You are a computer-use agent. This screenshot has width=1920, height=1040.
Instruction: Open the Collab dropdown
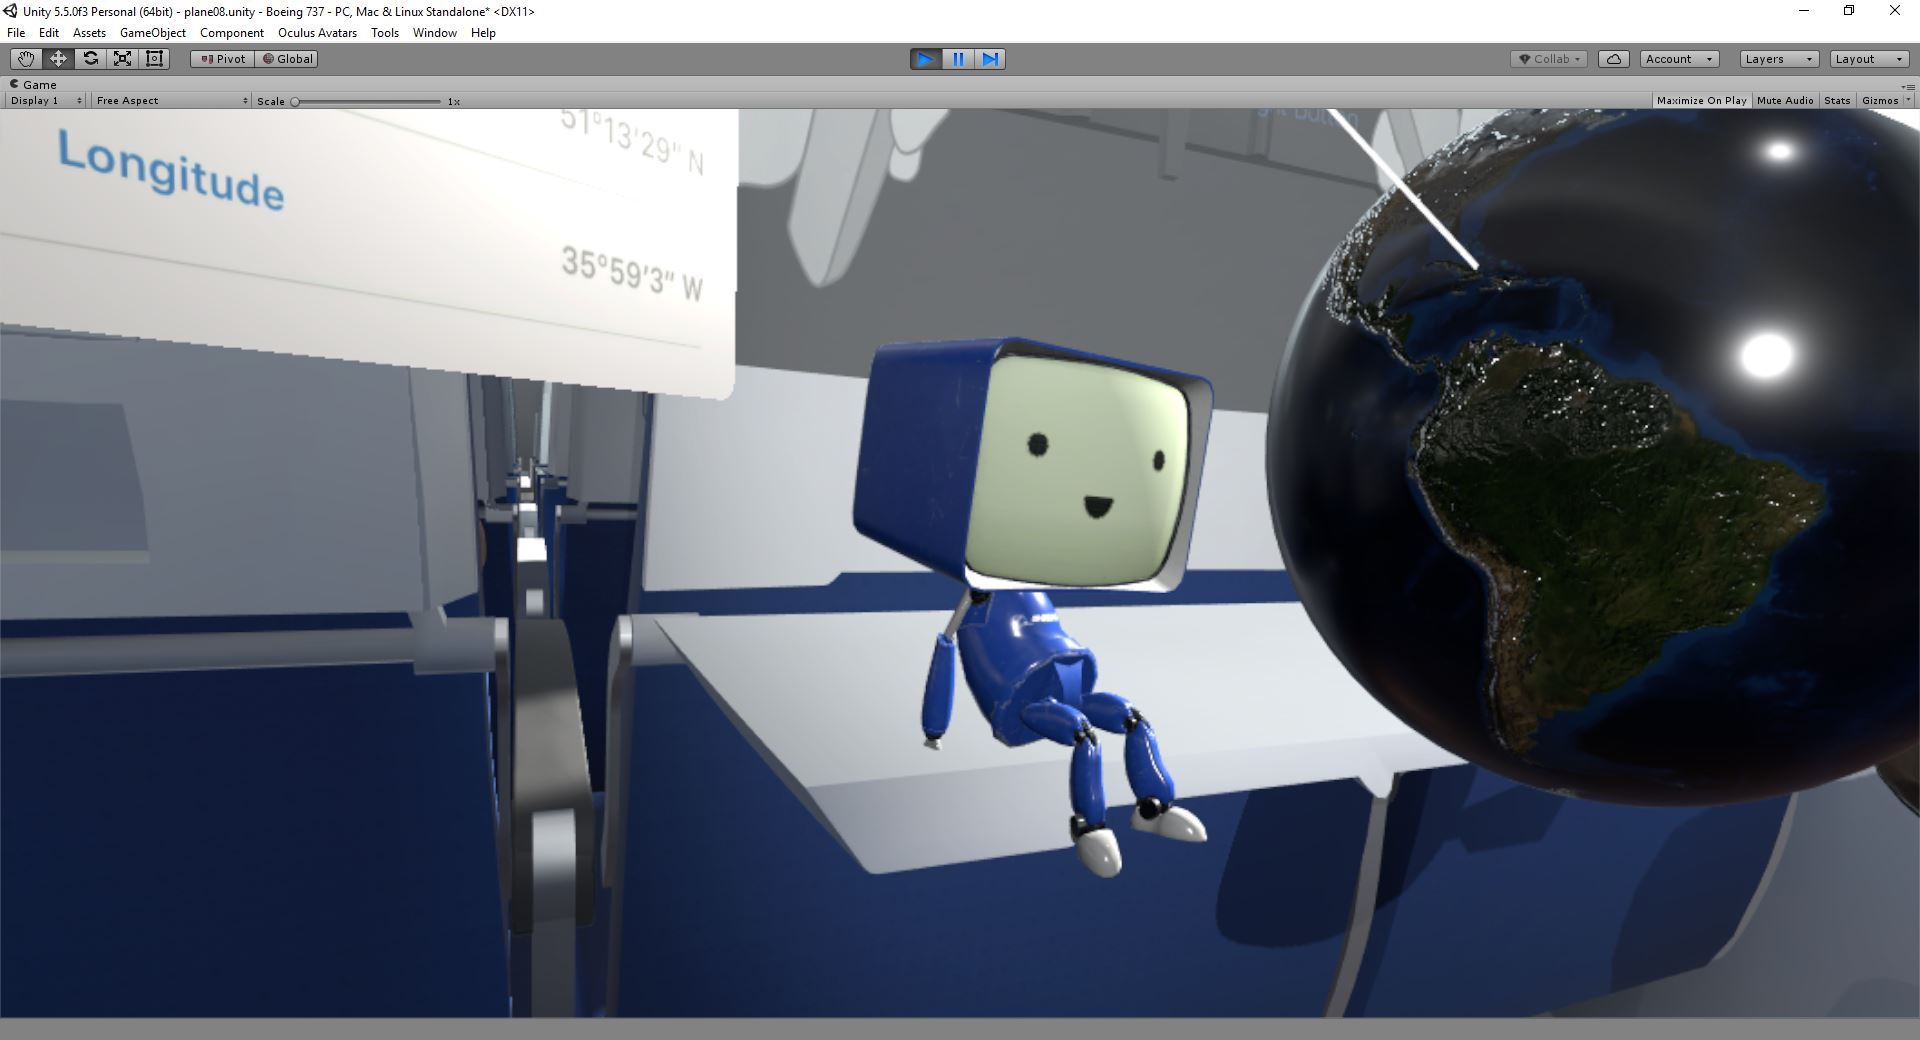point(1549,59)
